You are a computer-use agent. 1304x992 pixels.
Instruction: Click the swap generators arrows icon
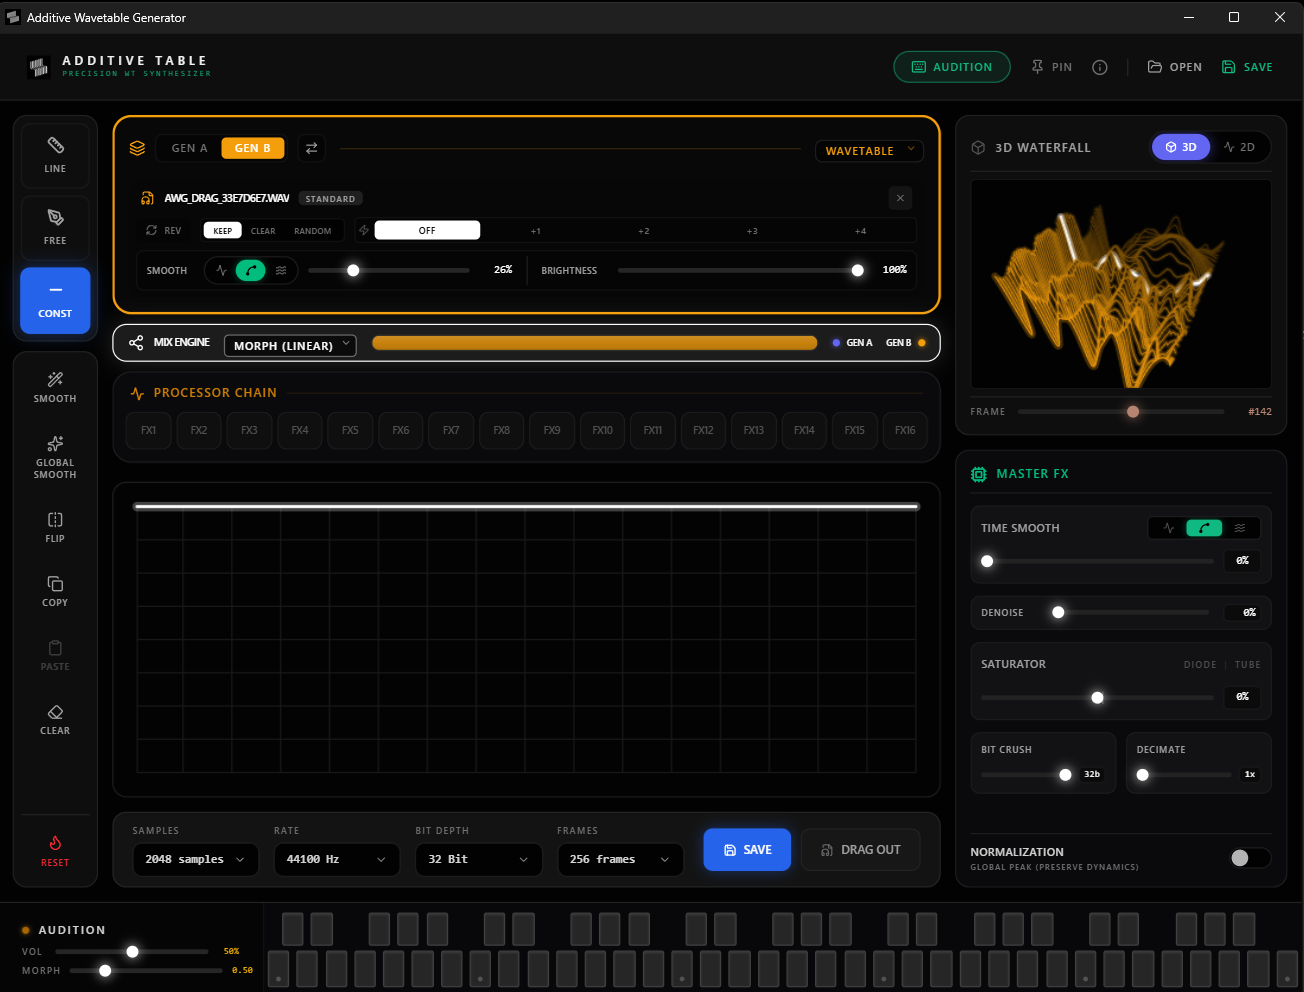tap(311, 148)
